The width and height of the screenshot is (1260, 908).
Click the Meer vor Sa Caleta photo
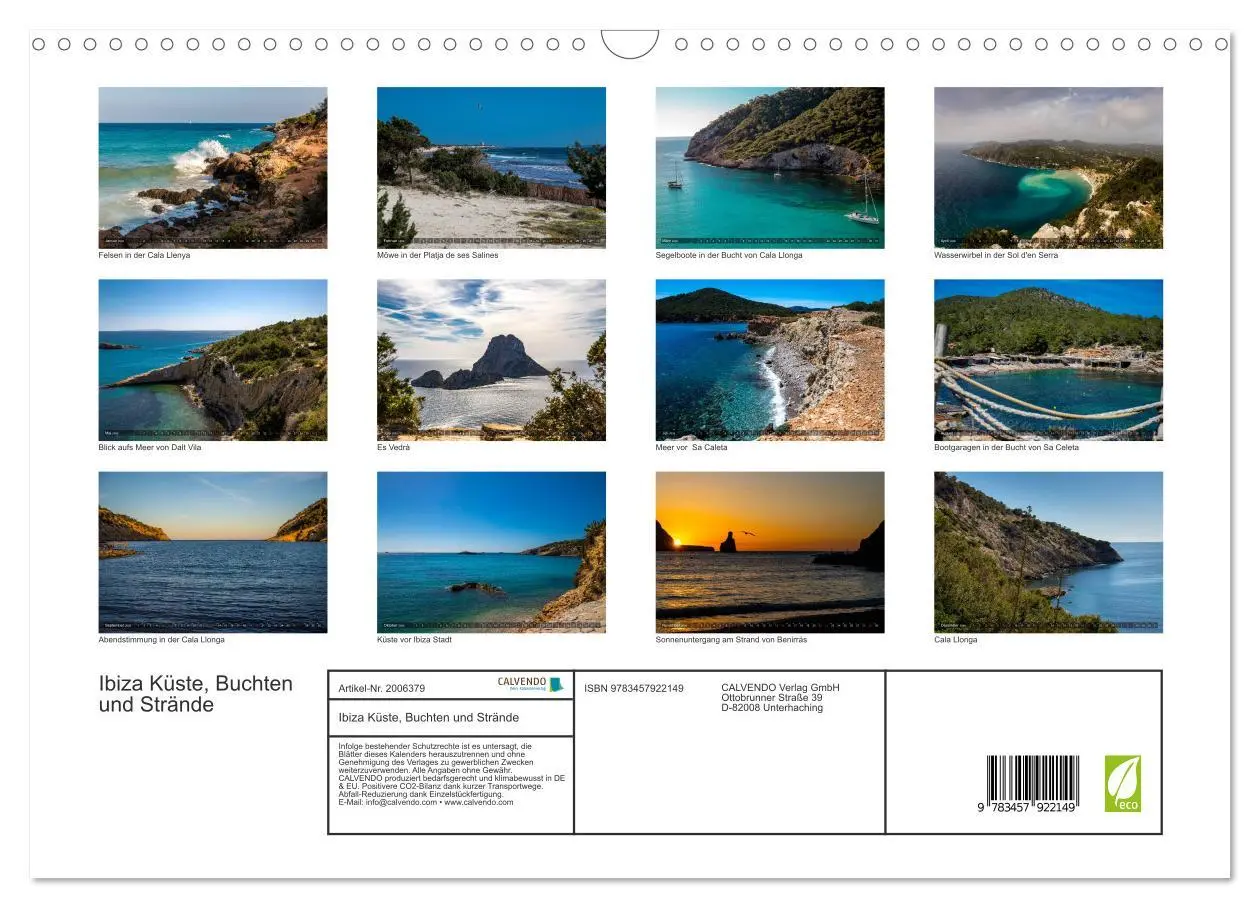coord(770,360)
